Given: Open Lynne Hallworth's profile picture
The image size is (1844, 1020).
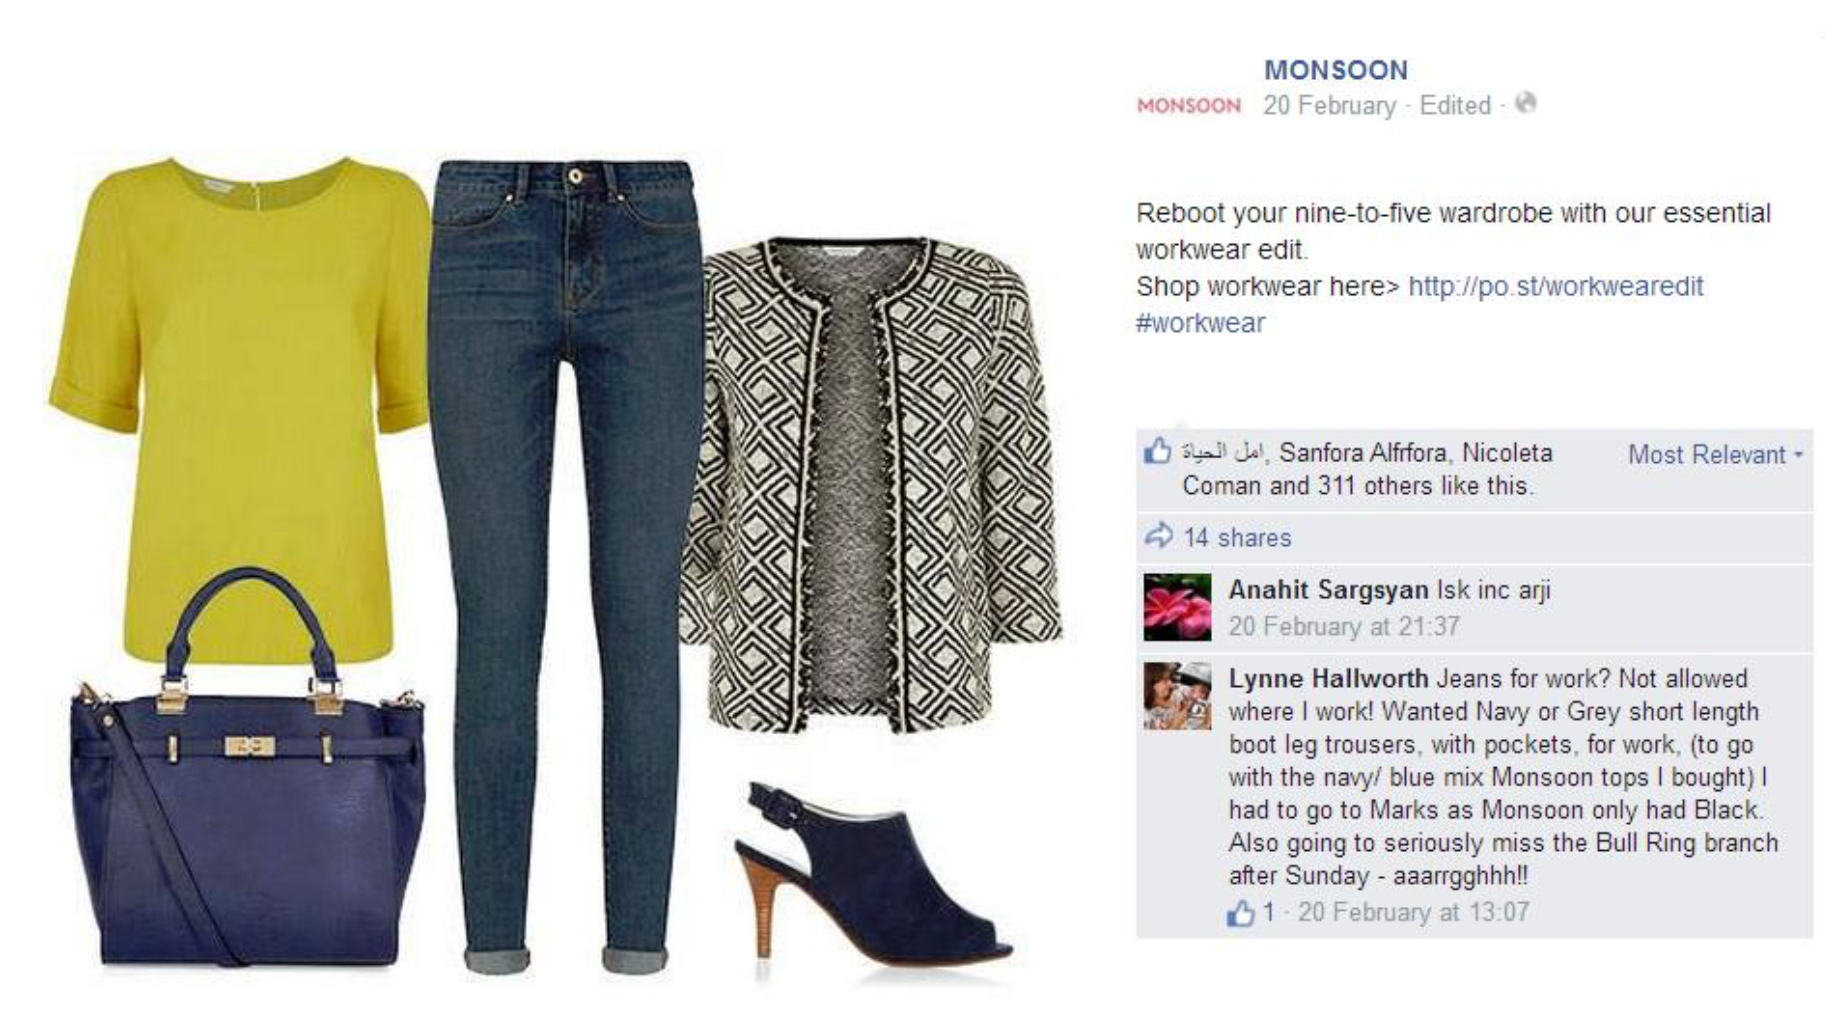Looking at the screenshot, I should tap(1177, 696).
